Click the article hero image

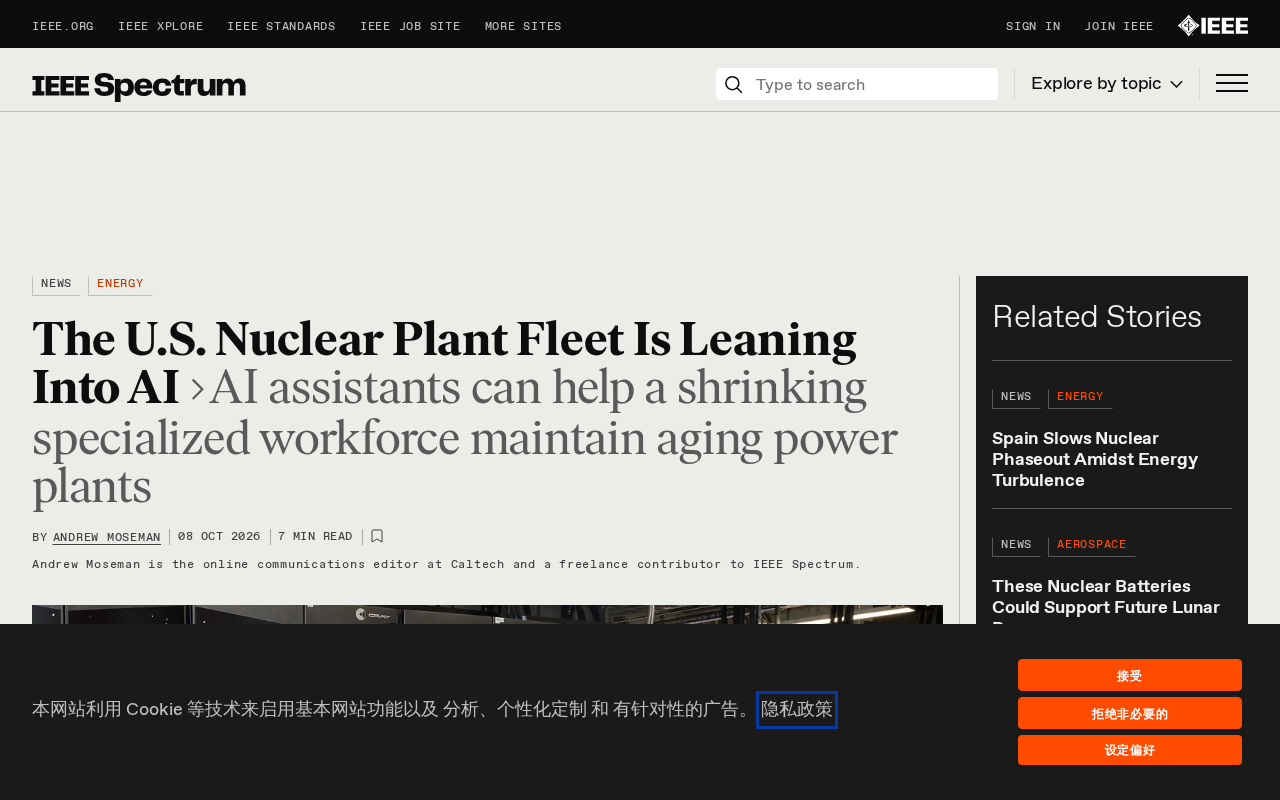click(487, 615)
